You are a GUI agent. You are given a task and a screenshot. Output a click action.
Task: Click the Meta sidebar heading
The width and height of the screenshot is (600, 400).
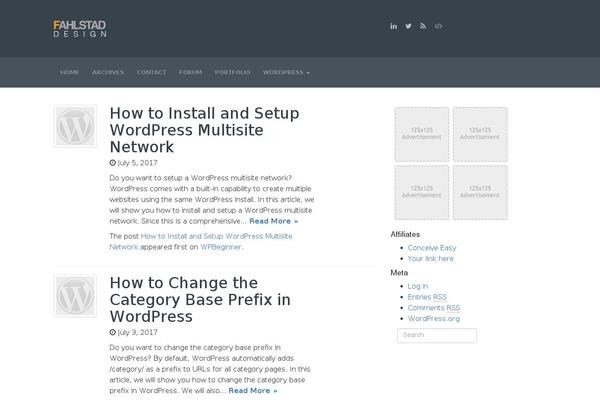(399, 273)
